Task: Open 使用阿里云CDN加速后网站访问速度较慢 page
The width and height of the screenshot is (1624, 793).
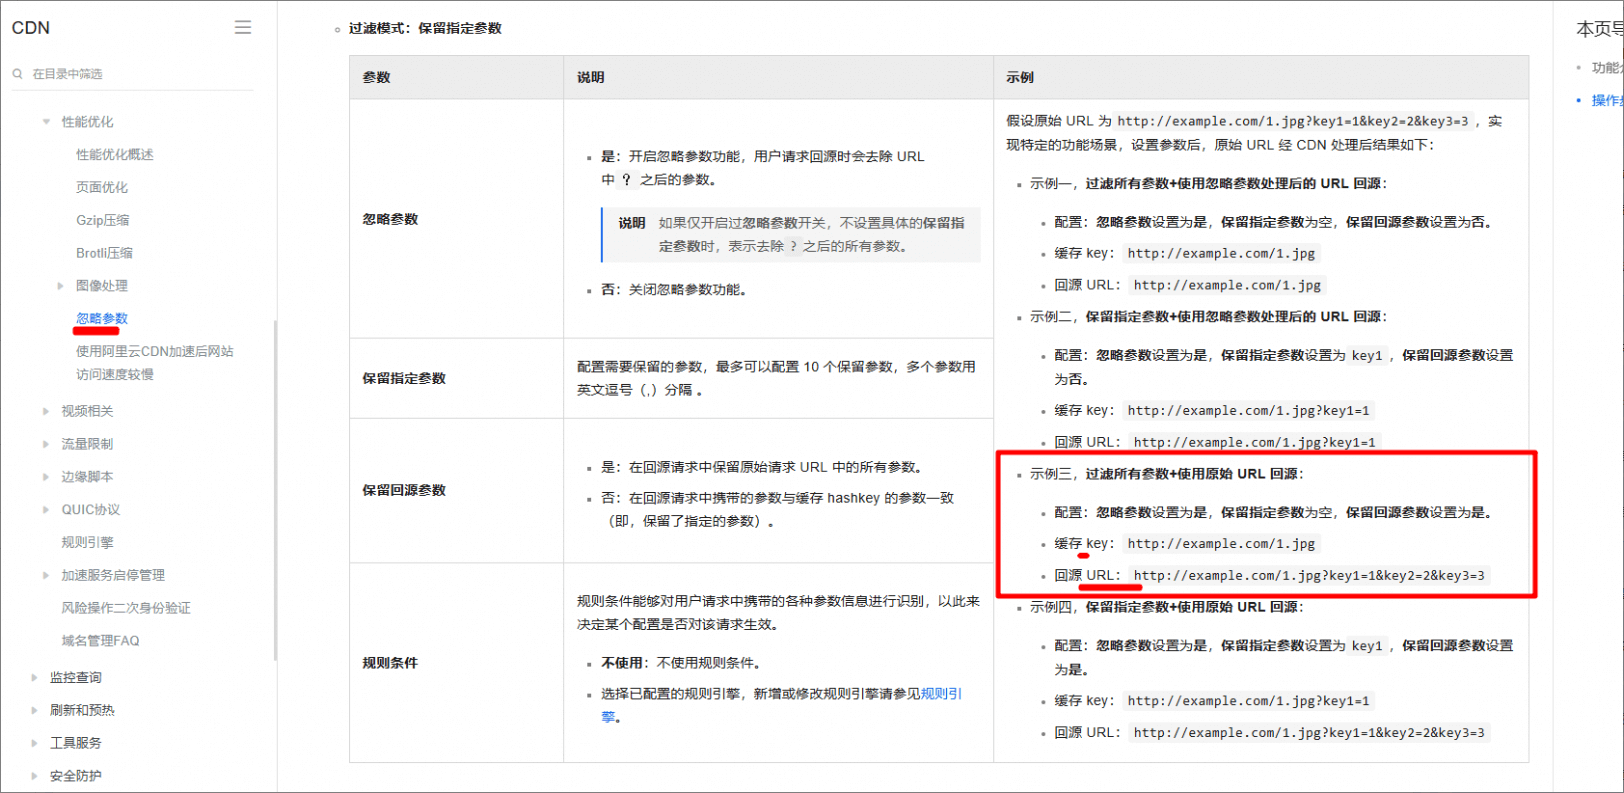Action: coord(155,363)
